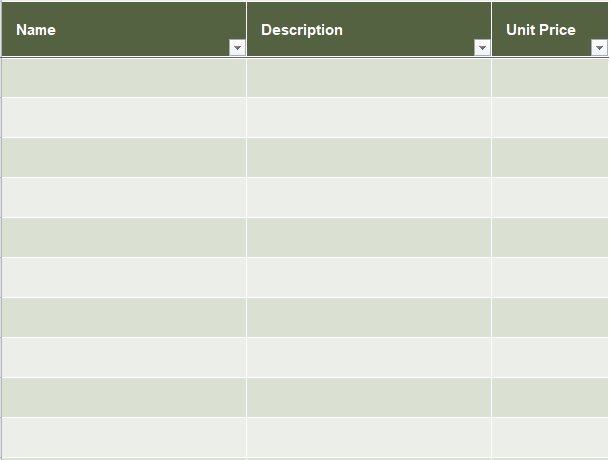The image size is (610, 460).
Task: Select the fifth row Description cell
Action: tap(369, 237)
